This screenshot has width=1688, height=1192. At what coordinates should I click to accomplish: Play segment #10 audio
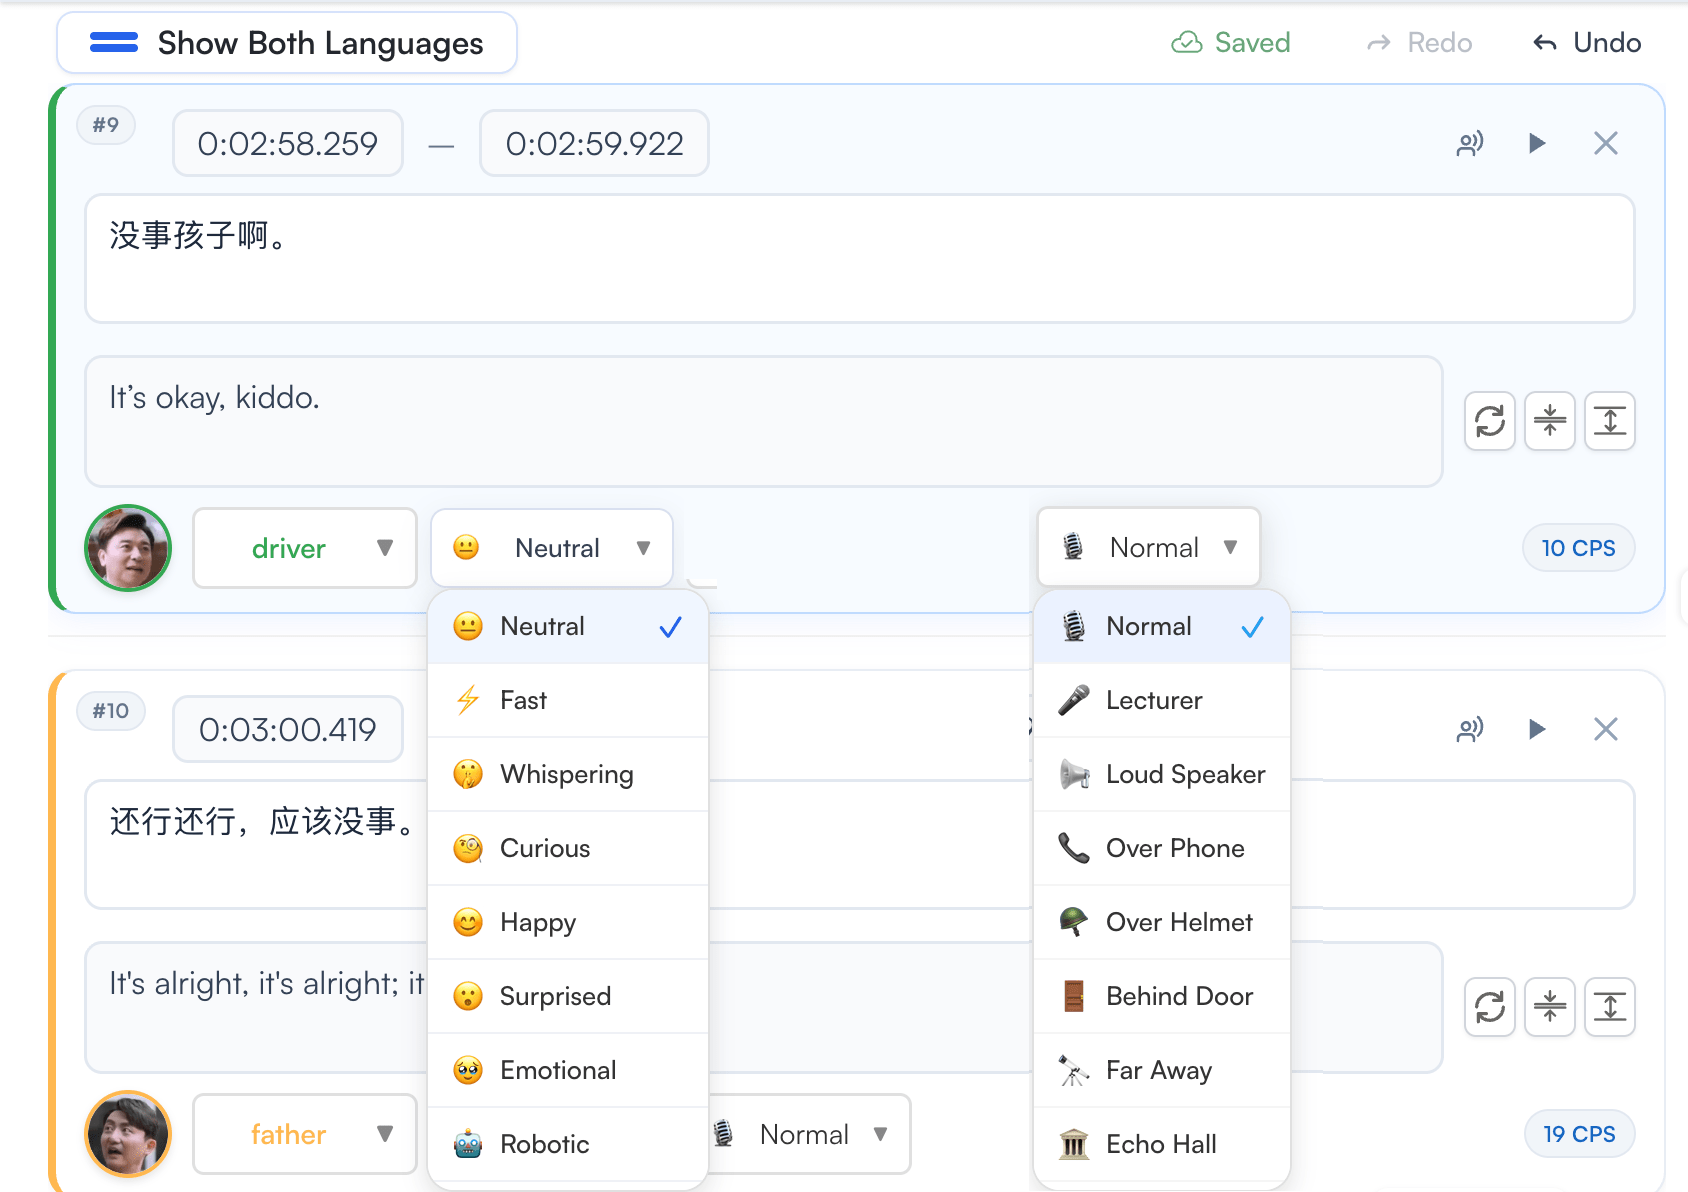coord(1537,729)
